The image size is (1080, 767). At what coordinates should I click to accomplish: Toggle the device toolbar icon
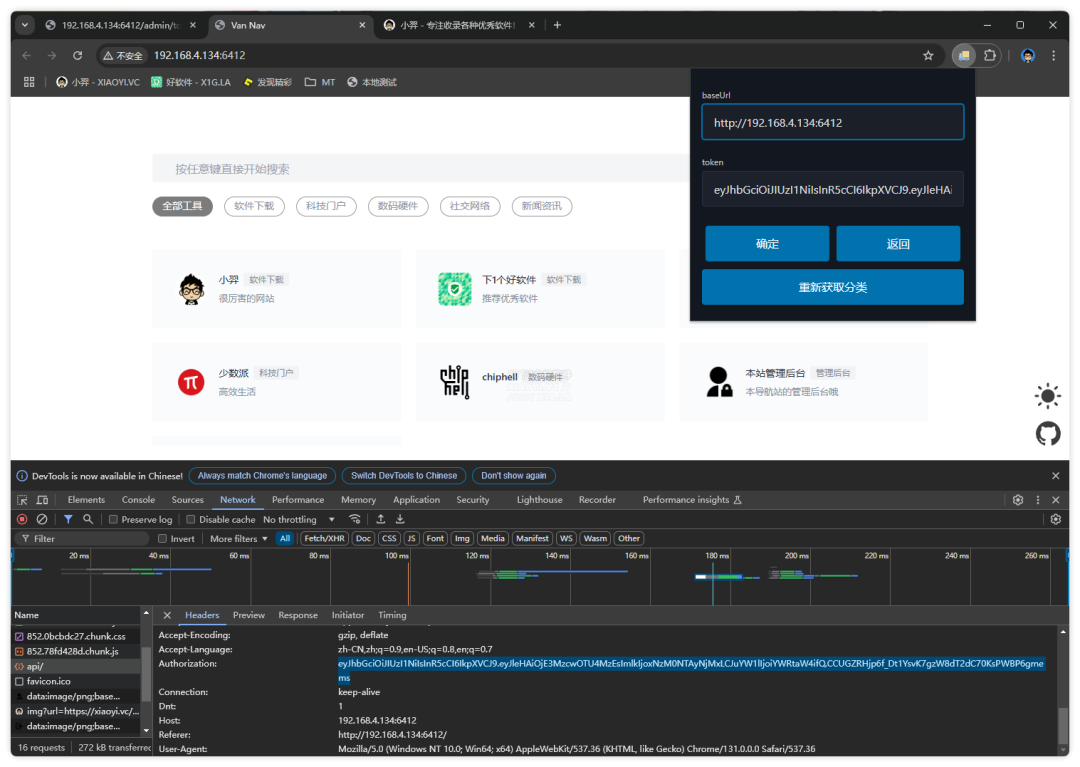pyautogui.click(x=44, y=500)
